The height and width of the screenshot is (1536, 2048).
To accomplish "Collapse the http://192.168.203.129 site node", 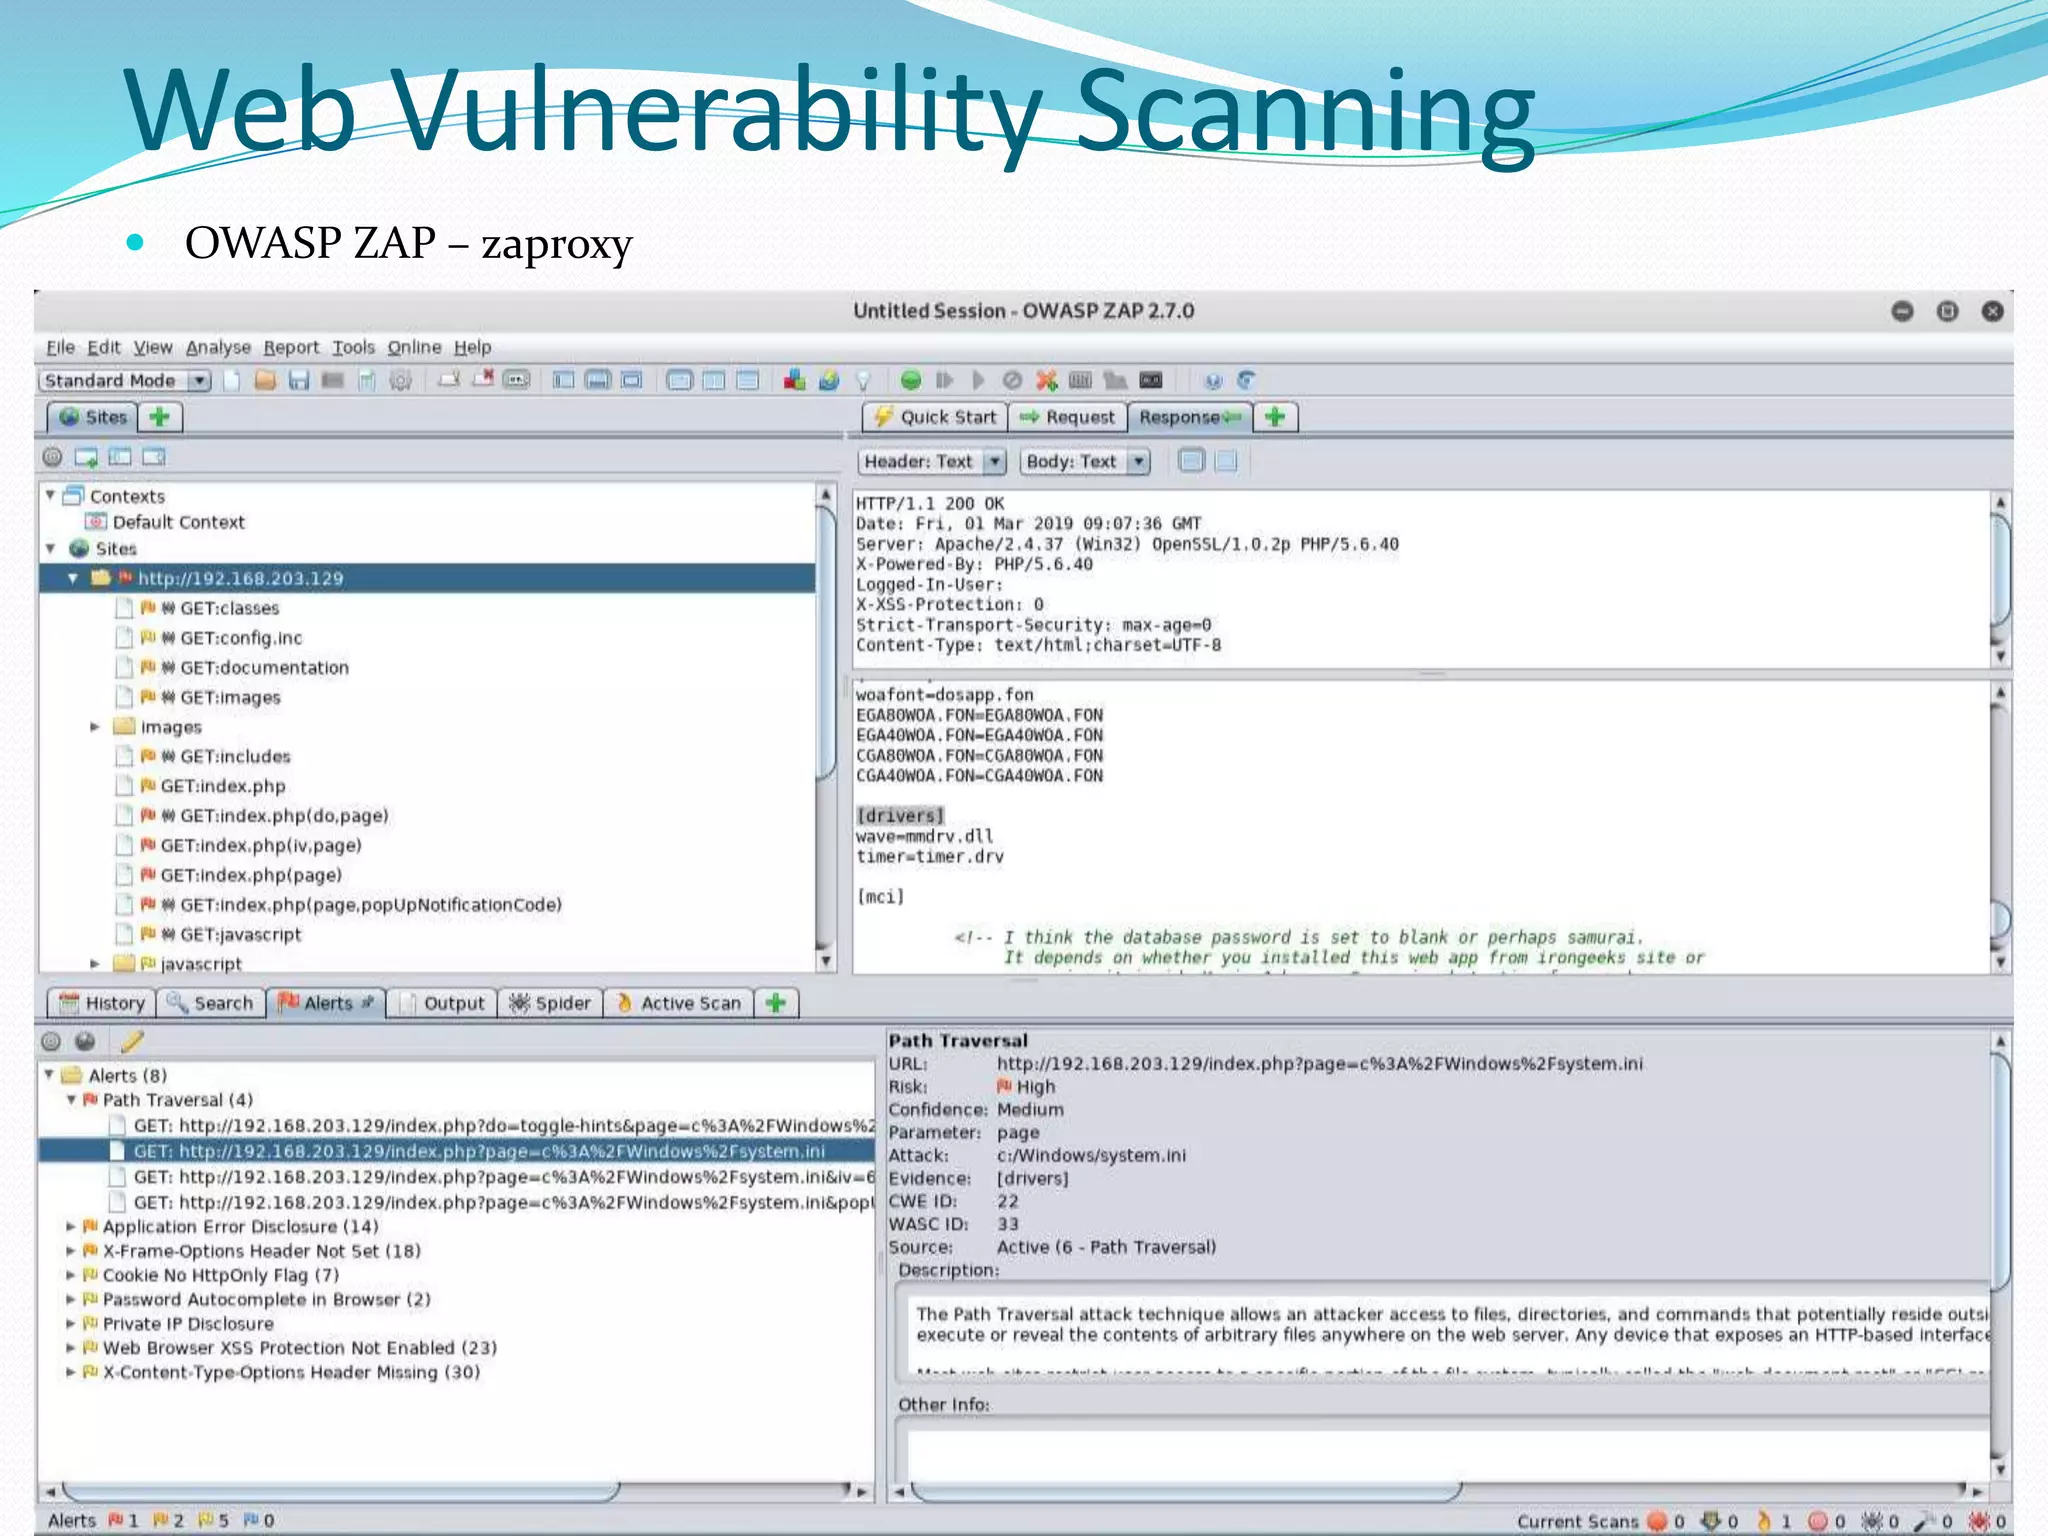I will coord(73,578).
